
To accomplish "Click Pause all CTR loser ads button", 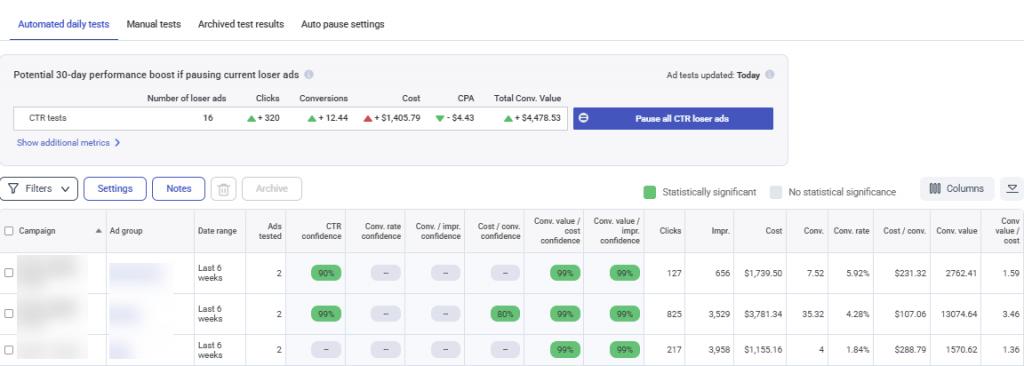I will point(673,118).
